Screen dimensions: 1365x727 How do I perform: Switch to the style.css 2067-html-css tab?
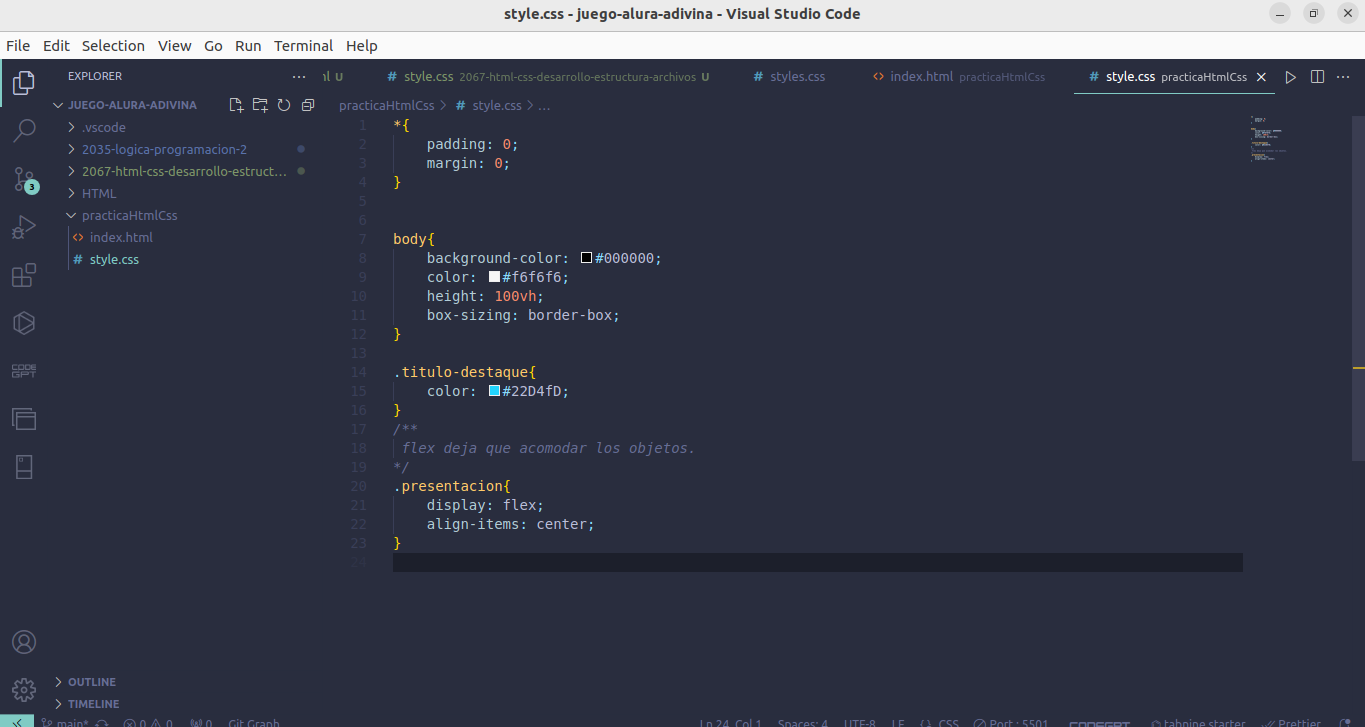546,77
